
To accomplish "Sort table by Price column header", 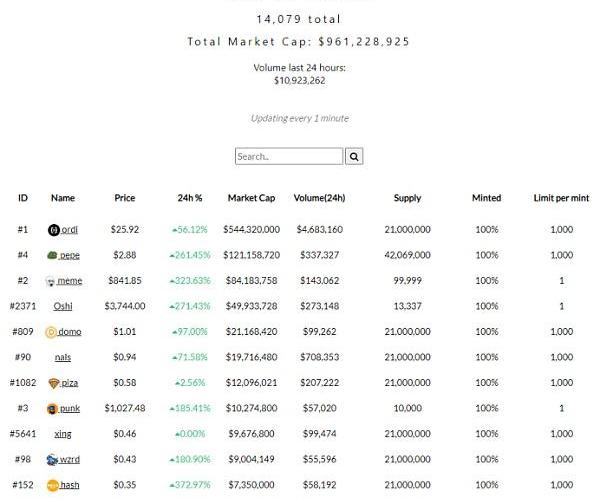I will (x=125, y=198).
